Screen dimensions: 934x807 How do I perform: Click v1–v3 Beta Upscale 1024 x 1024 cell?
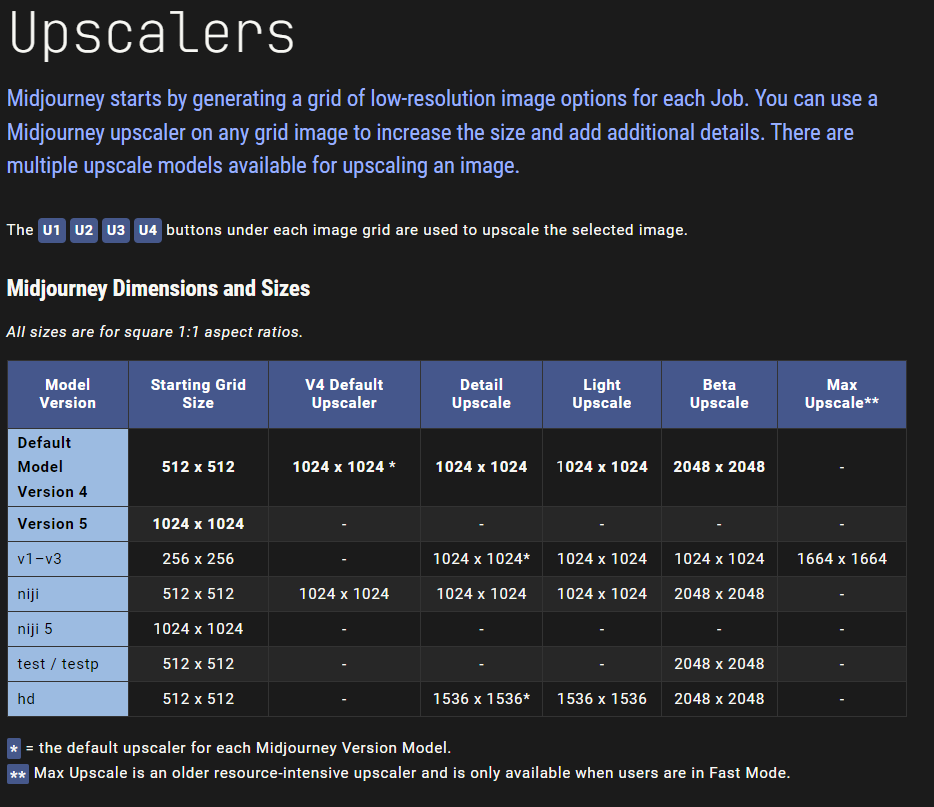pyautogui.click(x=719, y=559)
